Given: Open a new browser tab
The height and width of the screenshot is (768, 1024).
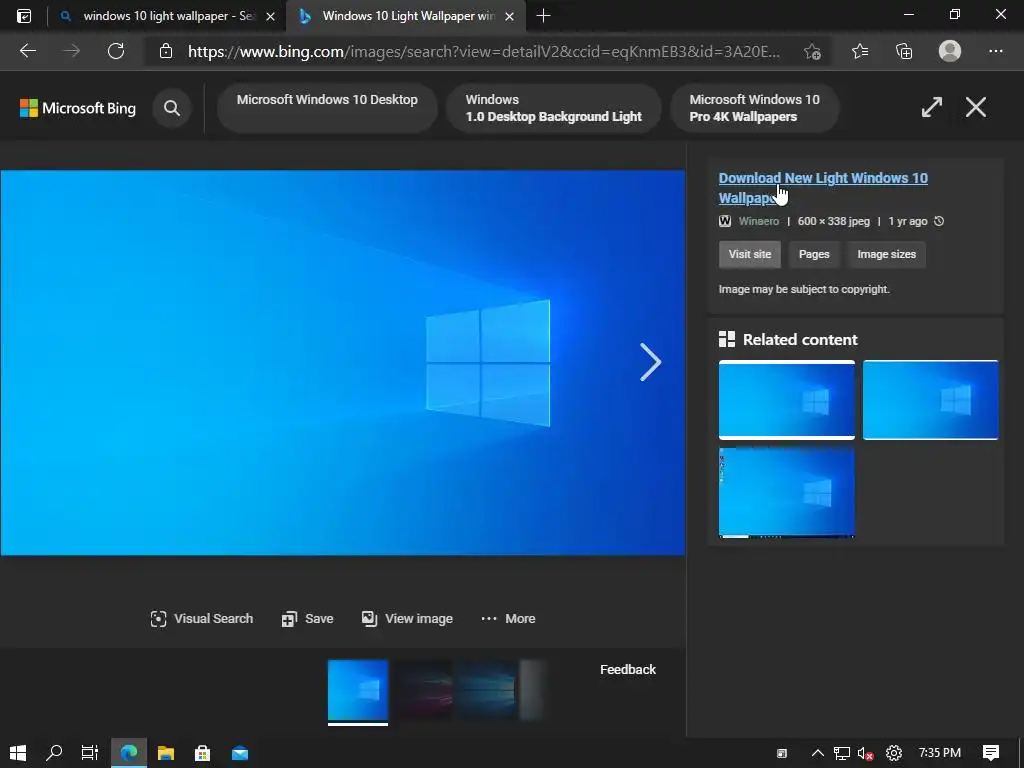Looking at the screenshot, I should [x=543, y=16].
